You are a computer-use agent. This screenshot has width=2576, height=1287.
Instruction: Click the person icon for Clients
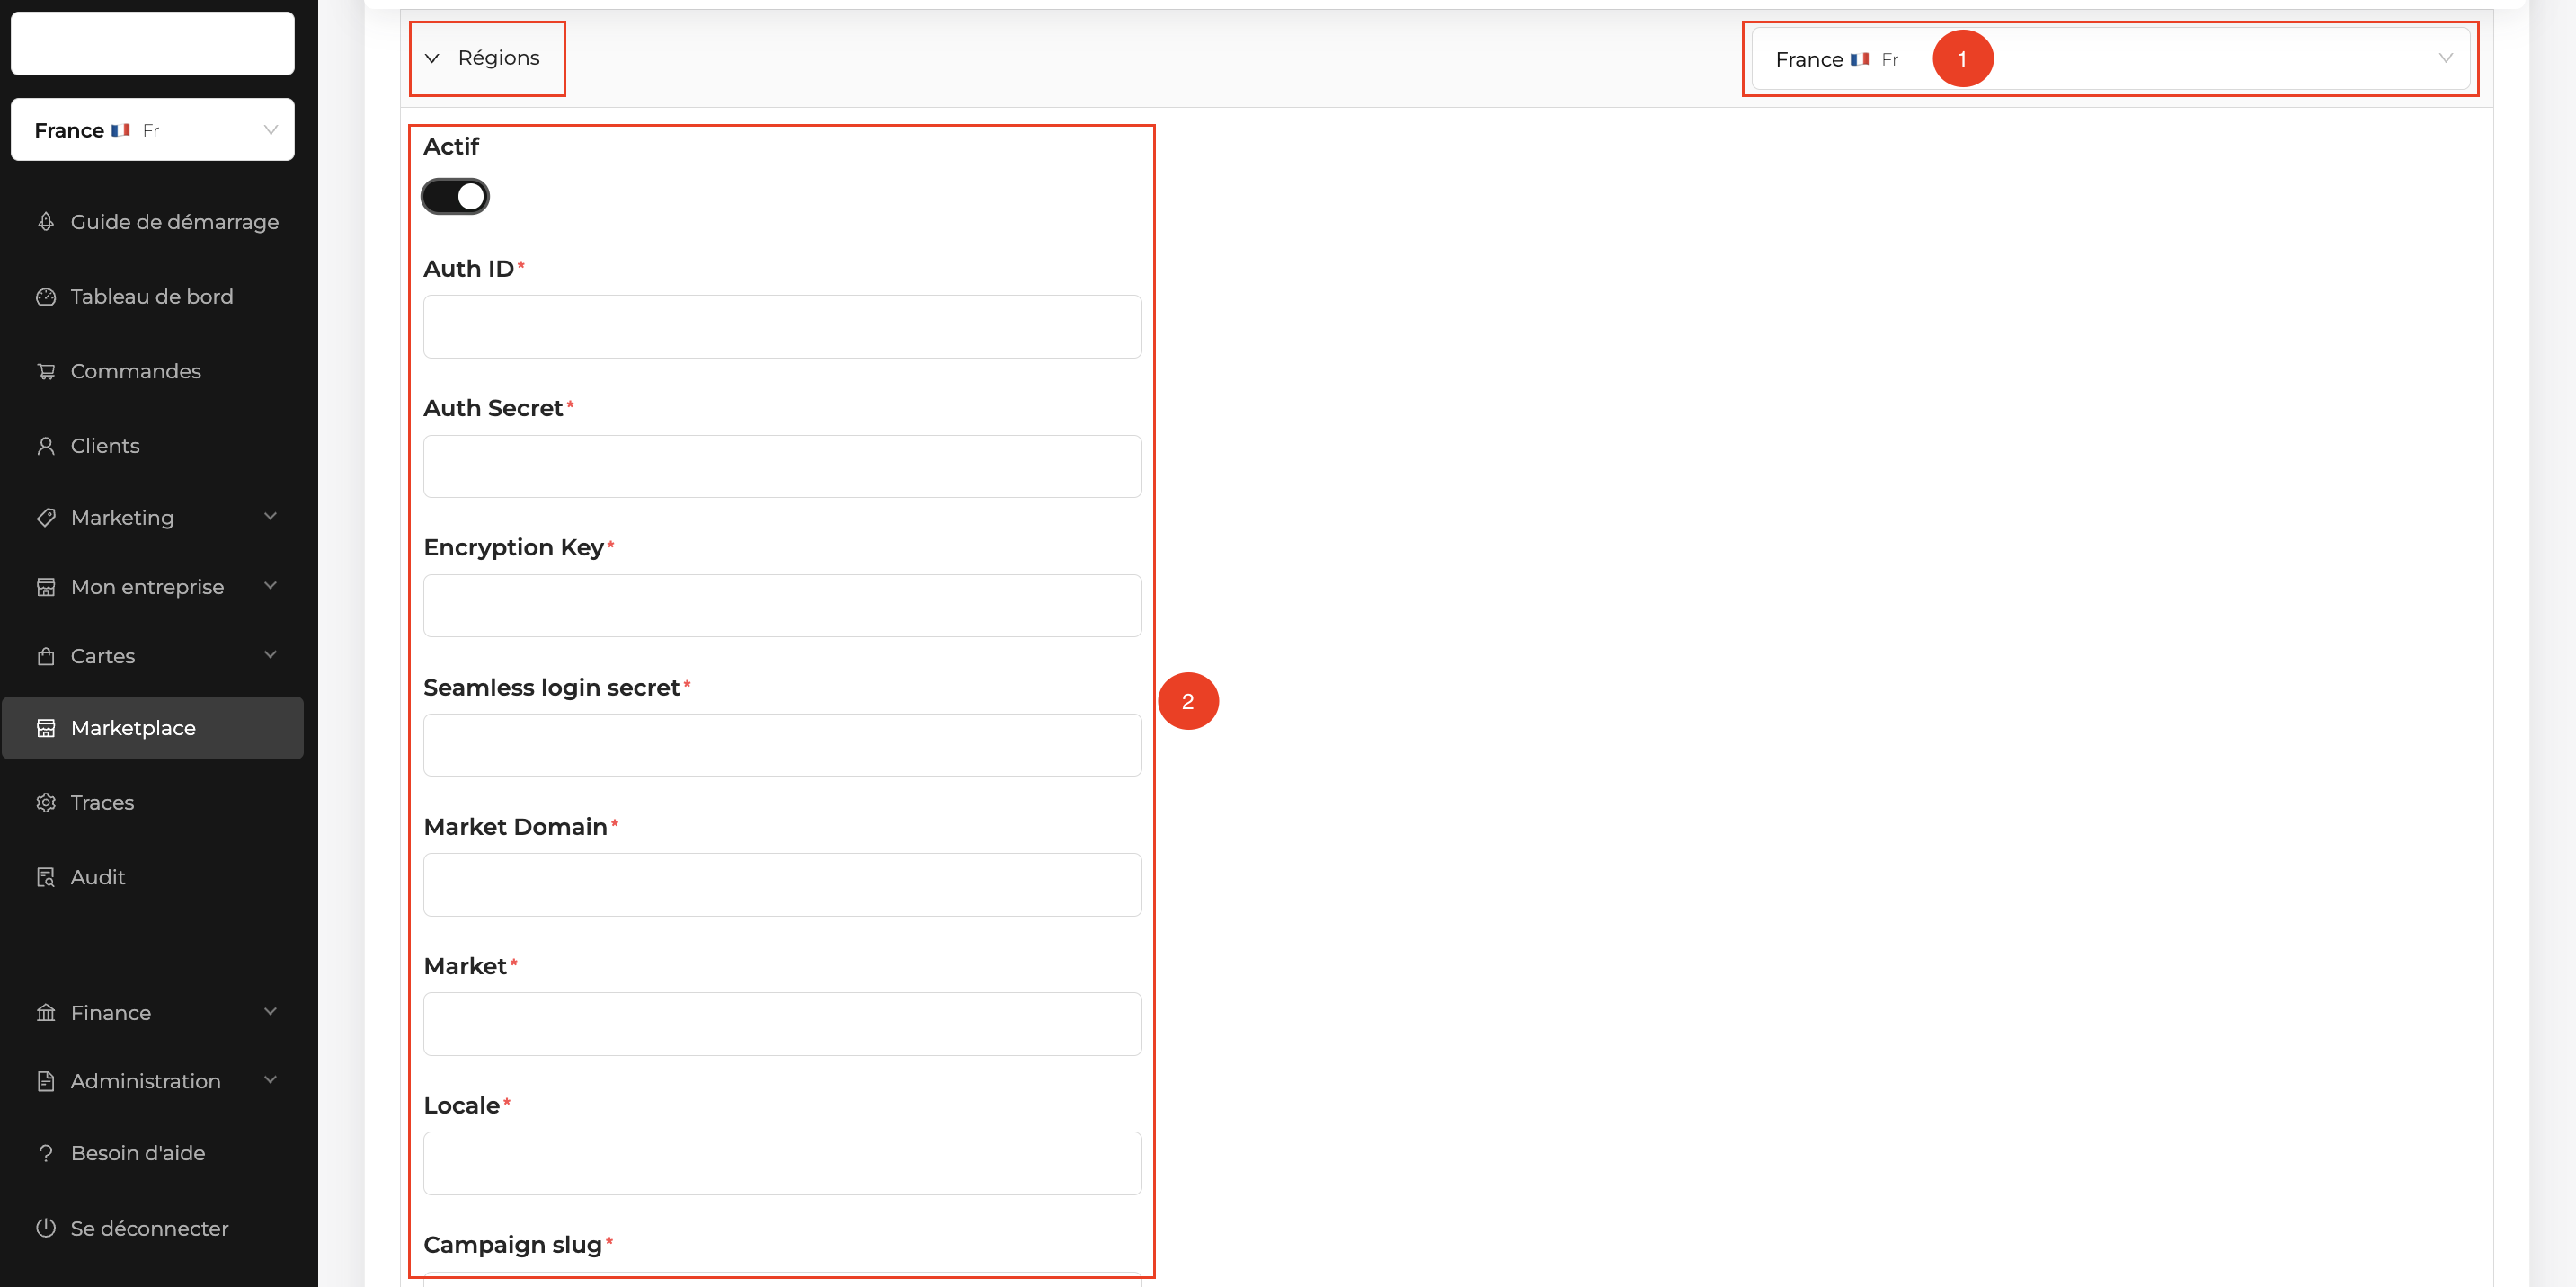click(x=46, y=446)
